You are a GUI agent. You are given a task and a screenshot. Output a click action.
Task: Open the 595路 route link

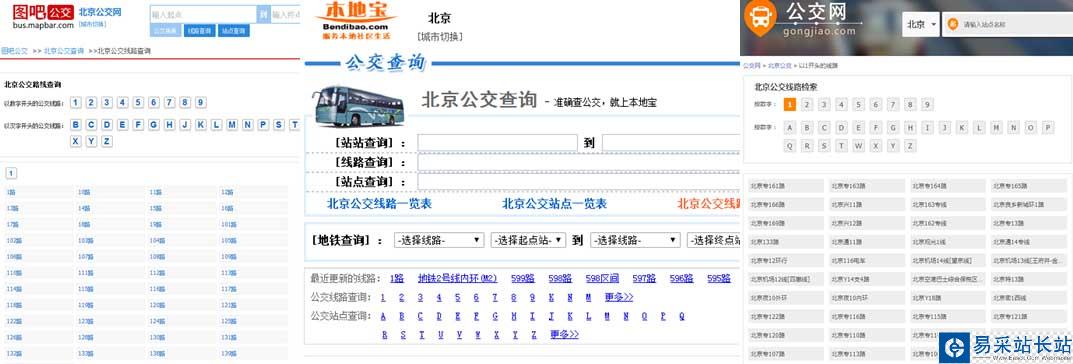719,278
